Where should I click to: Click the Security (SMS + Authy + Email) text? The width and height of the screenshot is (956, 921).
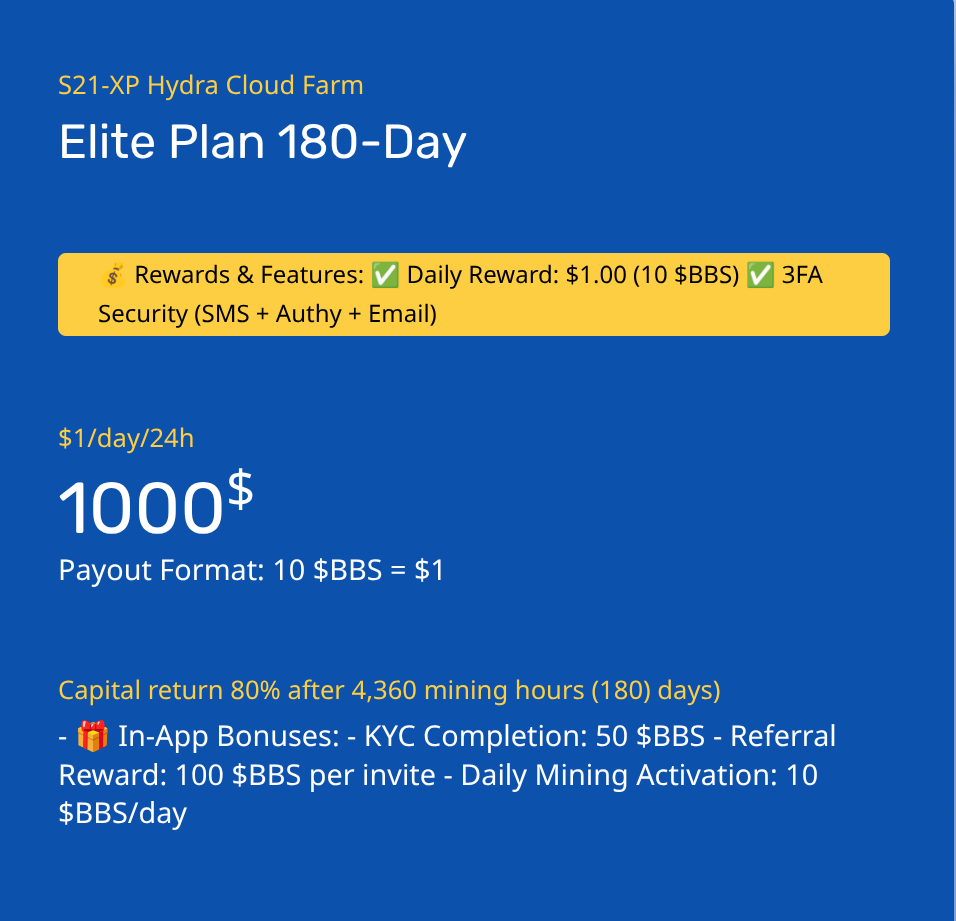point(268,314)
